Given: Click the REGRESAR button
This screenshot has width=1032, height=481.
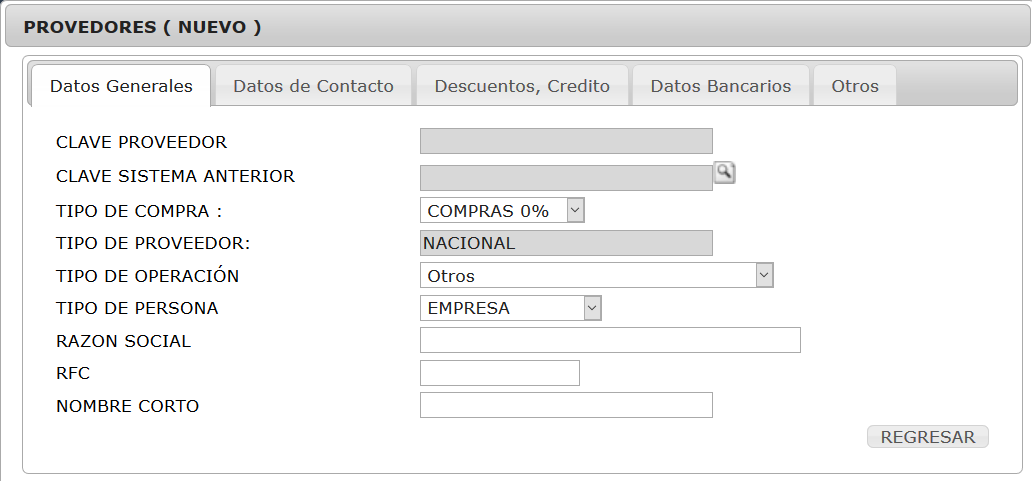Looking at the screenshot, I should click(927, 437).
